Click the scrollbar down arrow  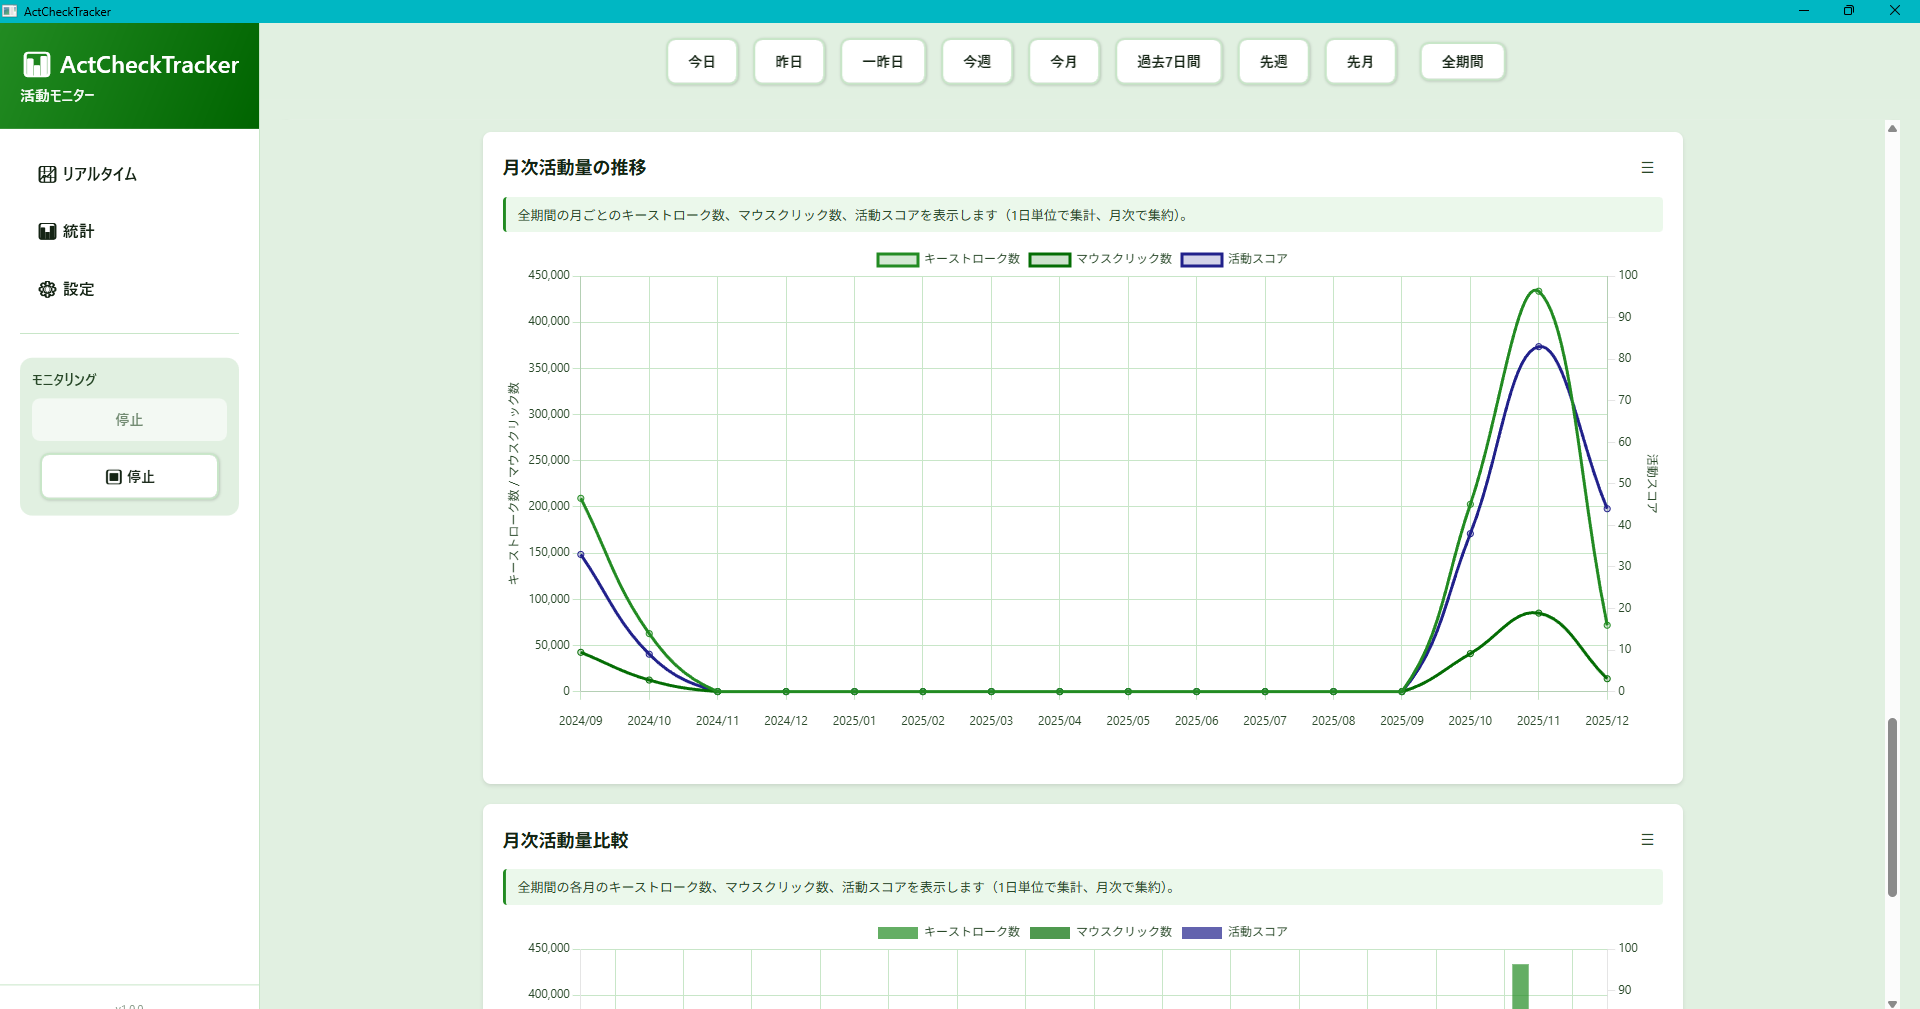1891,1005
